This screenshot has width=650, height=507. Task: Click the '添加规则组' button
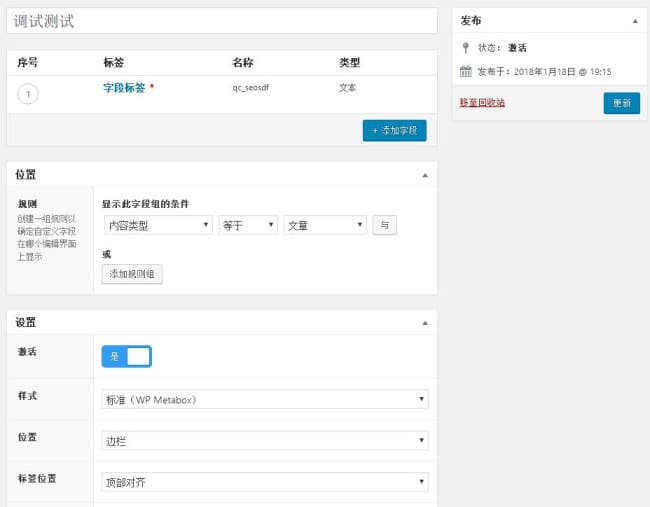click(132, 274)
